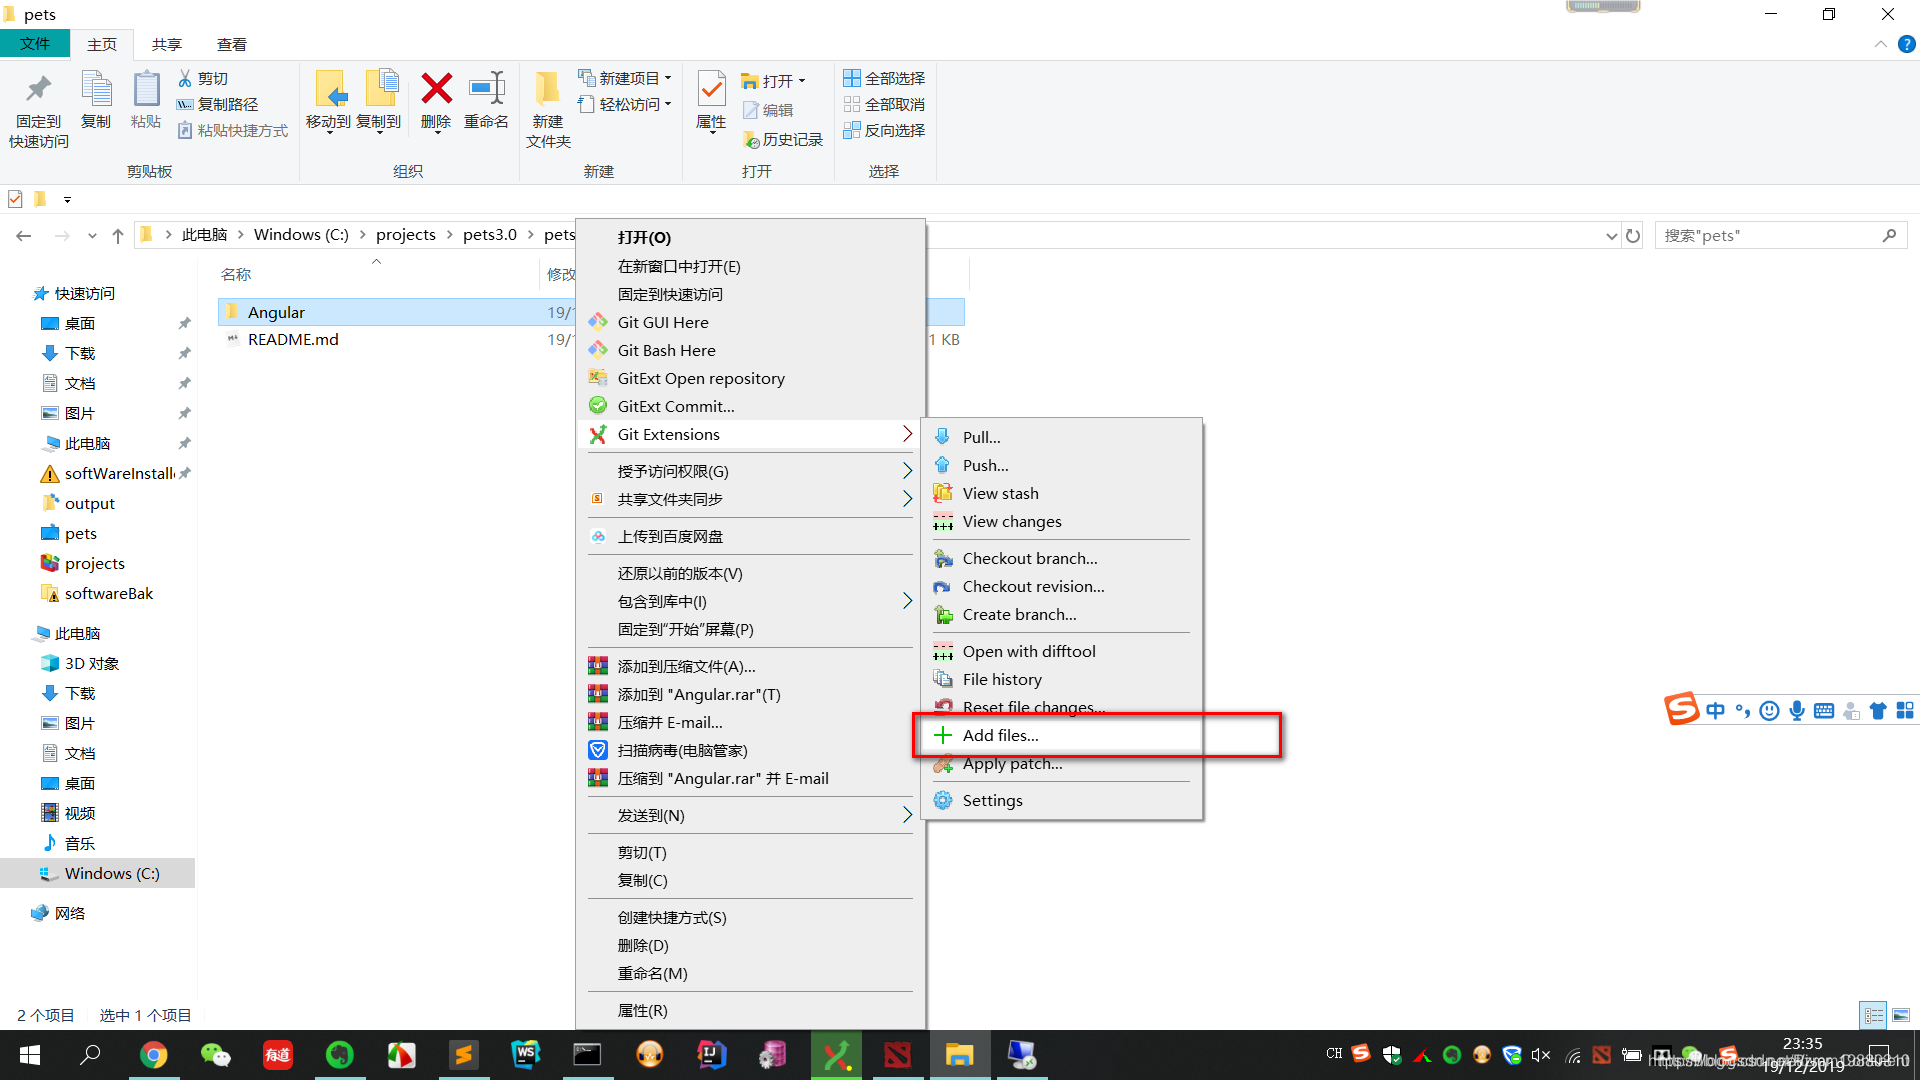
Task: Mute sound via the speaker tray icon
Action: tap(1541, 1053)
